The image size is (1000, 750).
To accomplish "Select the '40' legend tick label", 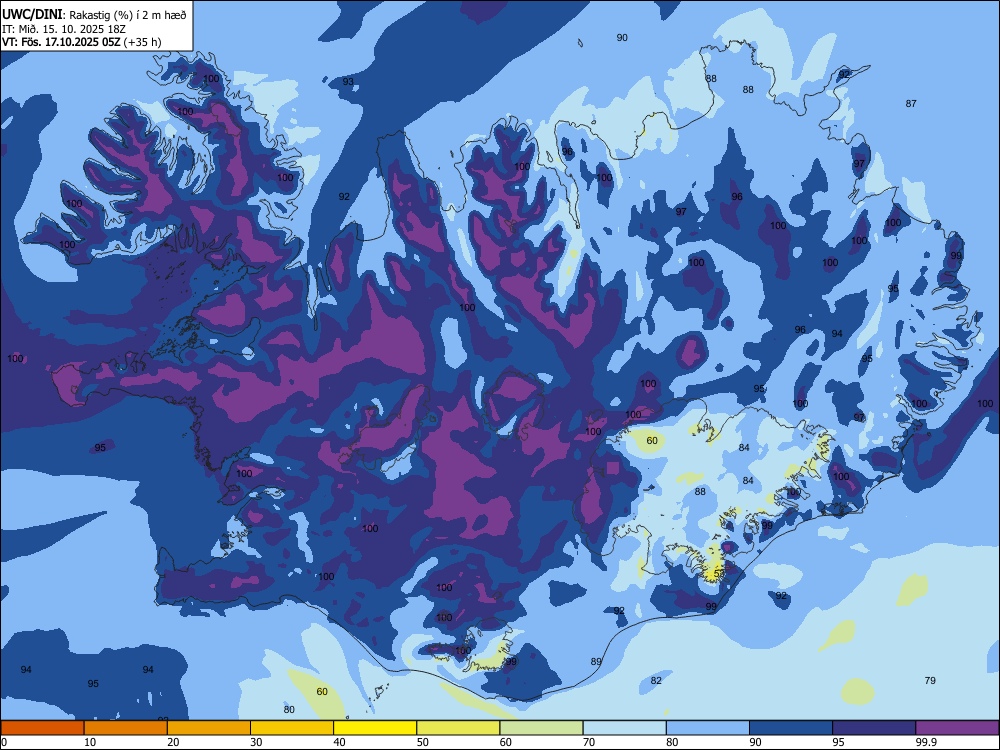I will (x=340, y=742).
